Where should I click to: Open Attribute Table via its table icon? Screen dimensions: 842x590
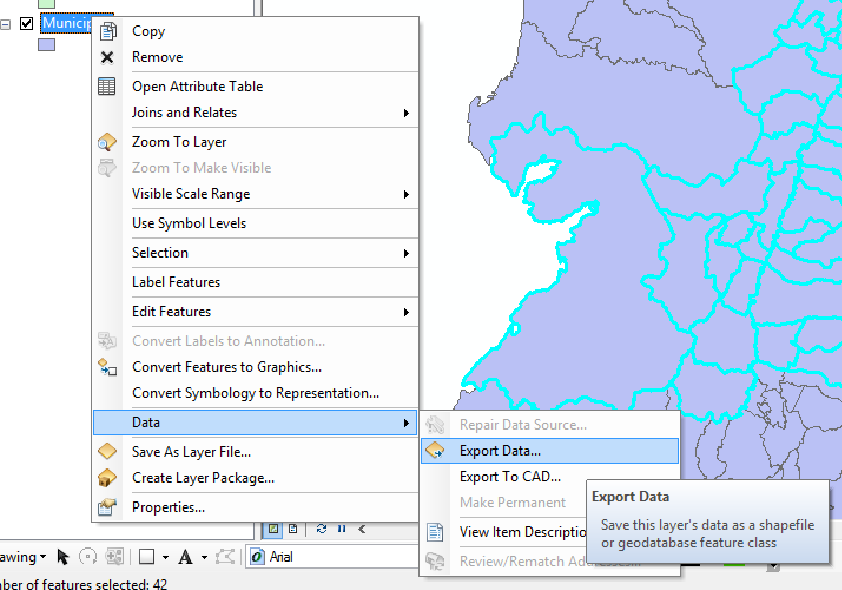coord(107,86)
